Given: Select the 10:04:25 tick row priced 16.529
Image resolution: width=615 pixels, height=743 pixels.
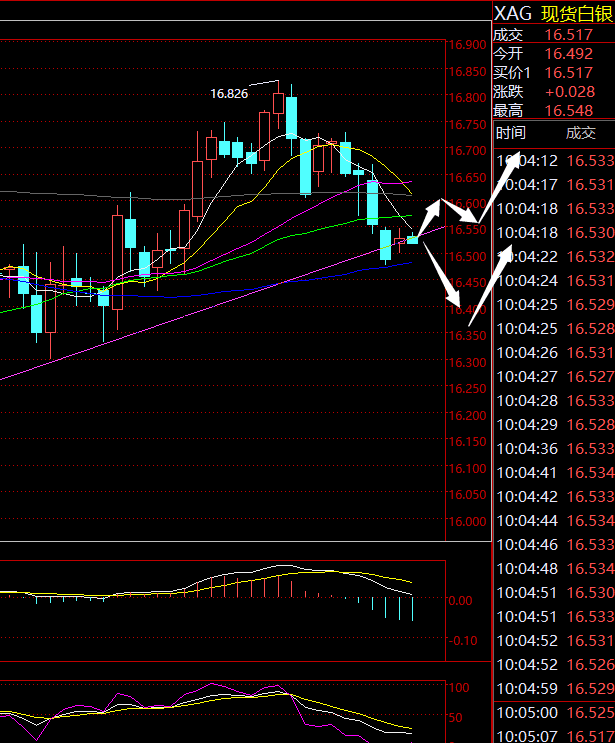Looking at the screenshot, I should pos(554,305).
